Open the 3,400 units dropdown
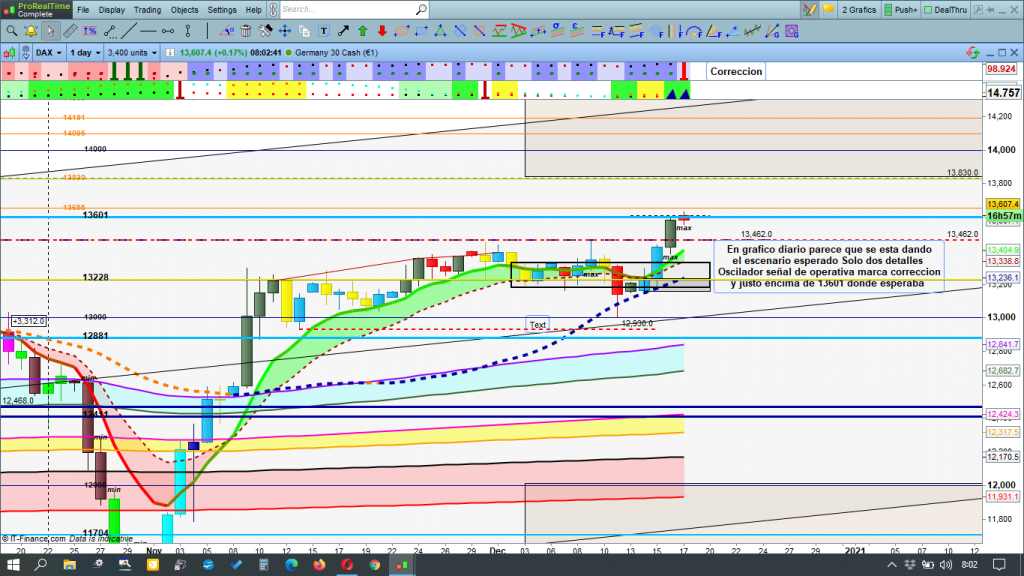This screenshot has width=1024, height=576. pyautogui.click(x=132, y=52)
